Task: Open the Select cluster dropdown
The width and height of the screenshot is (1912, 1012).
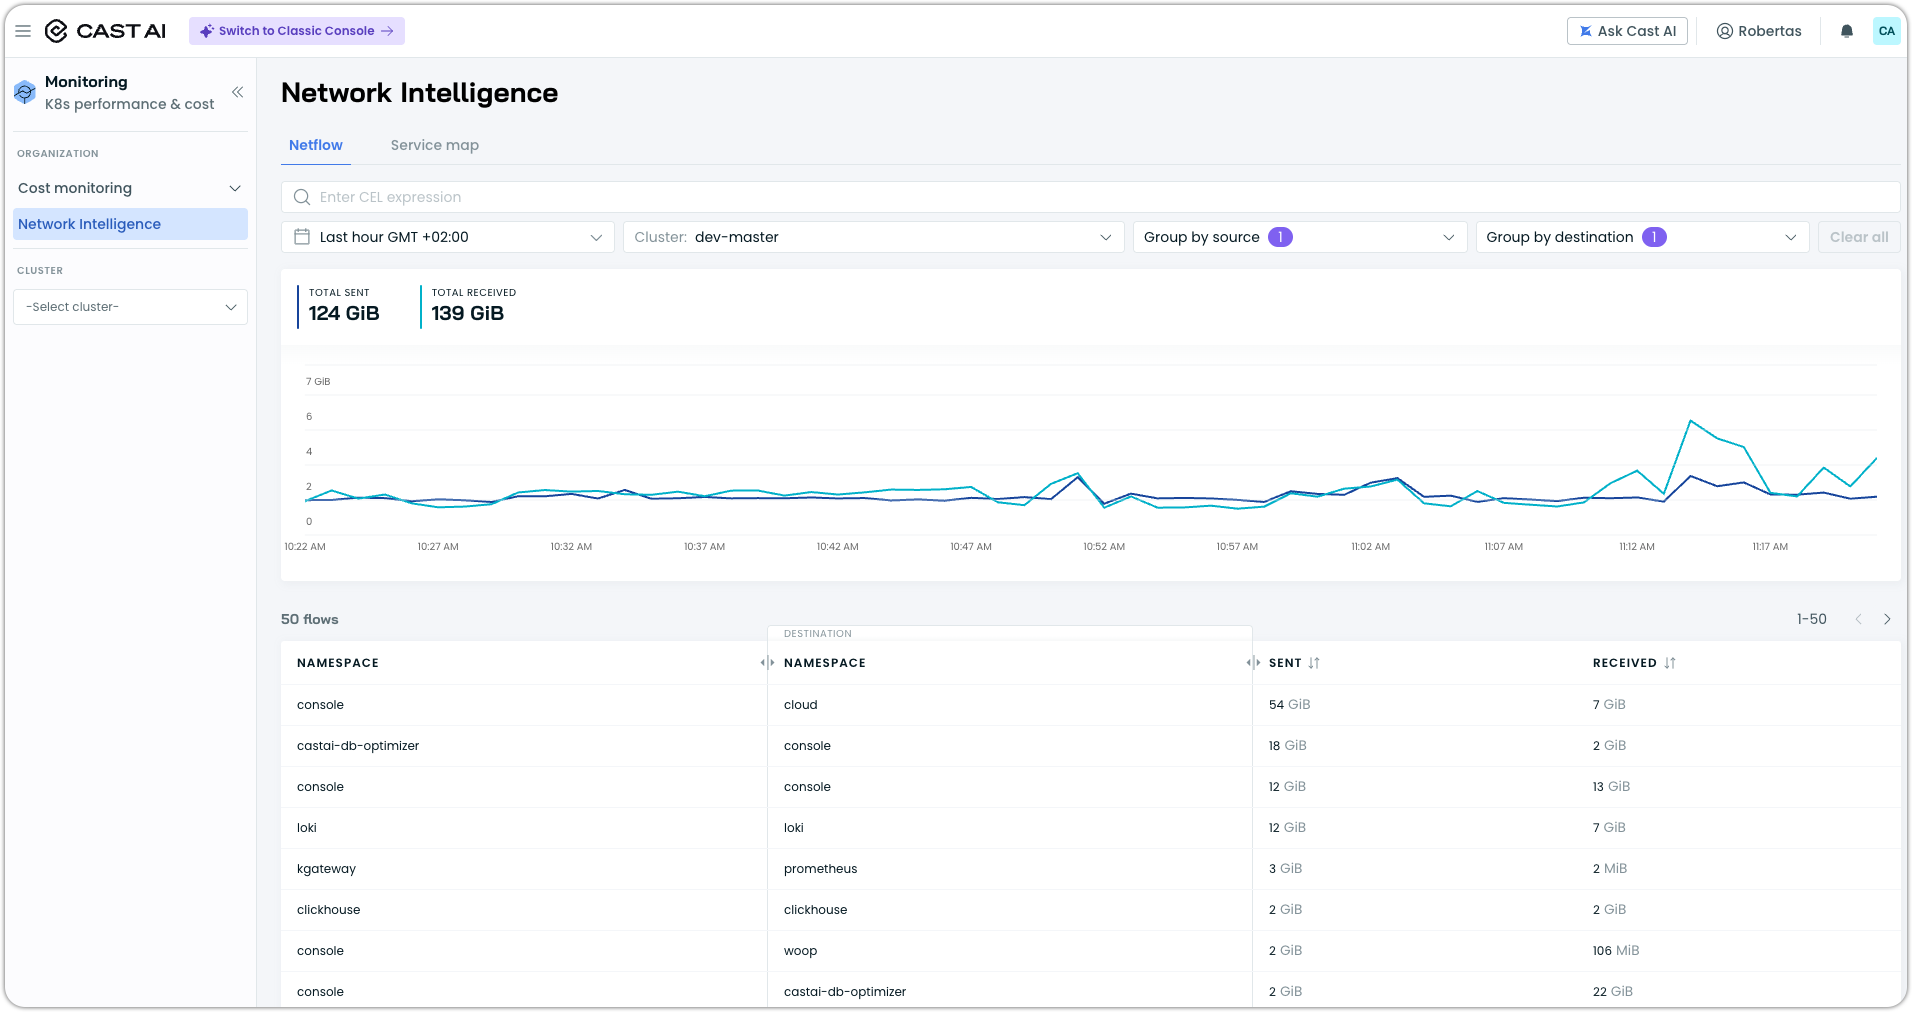Action: (x=130, y=307)
